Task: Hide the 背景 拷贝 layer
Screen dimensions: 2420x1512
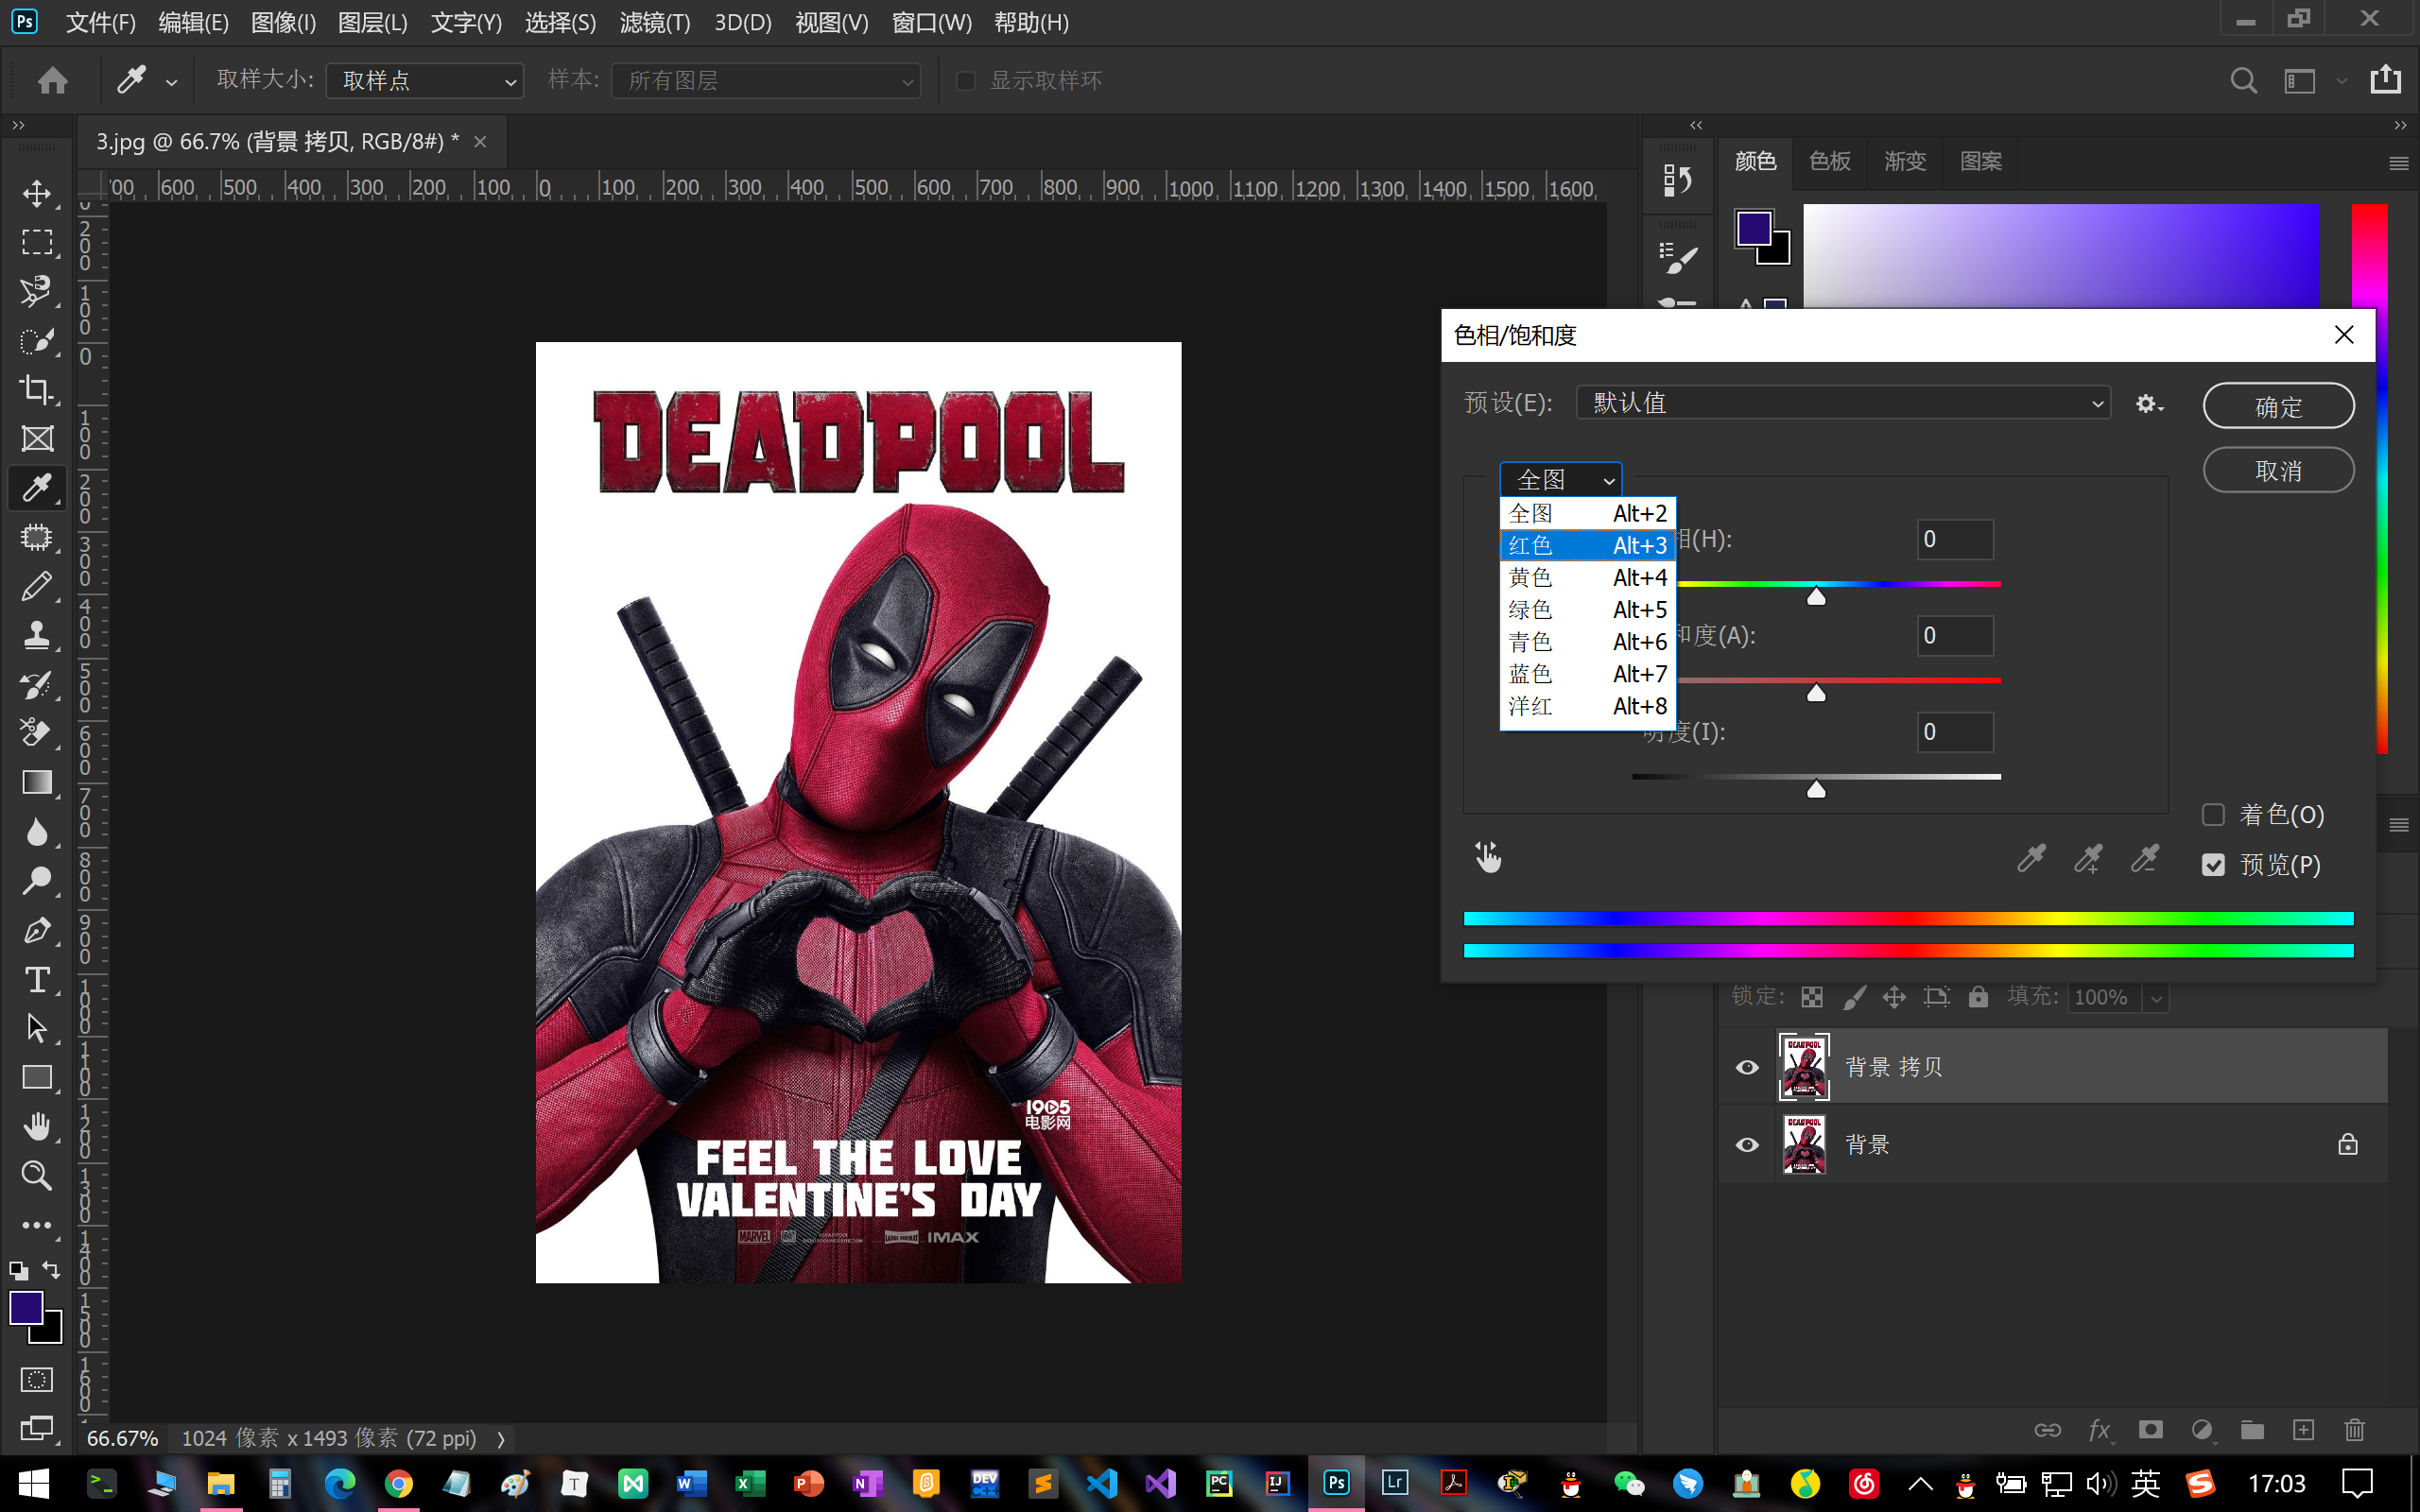Action: click(1747, 1067)
